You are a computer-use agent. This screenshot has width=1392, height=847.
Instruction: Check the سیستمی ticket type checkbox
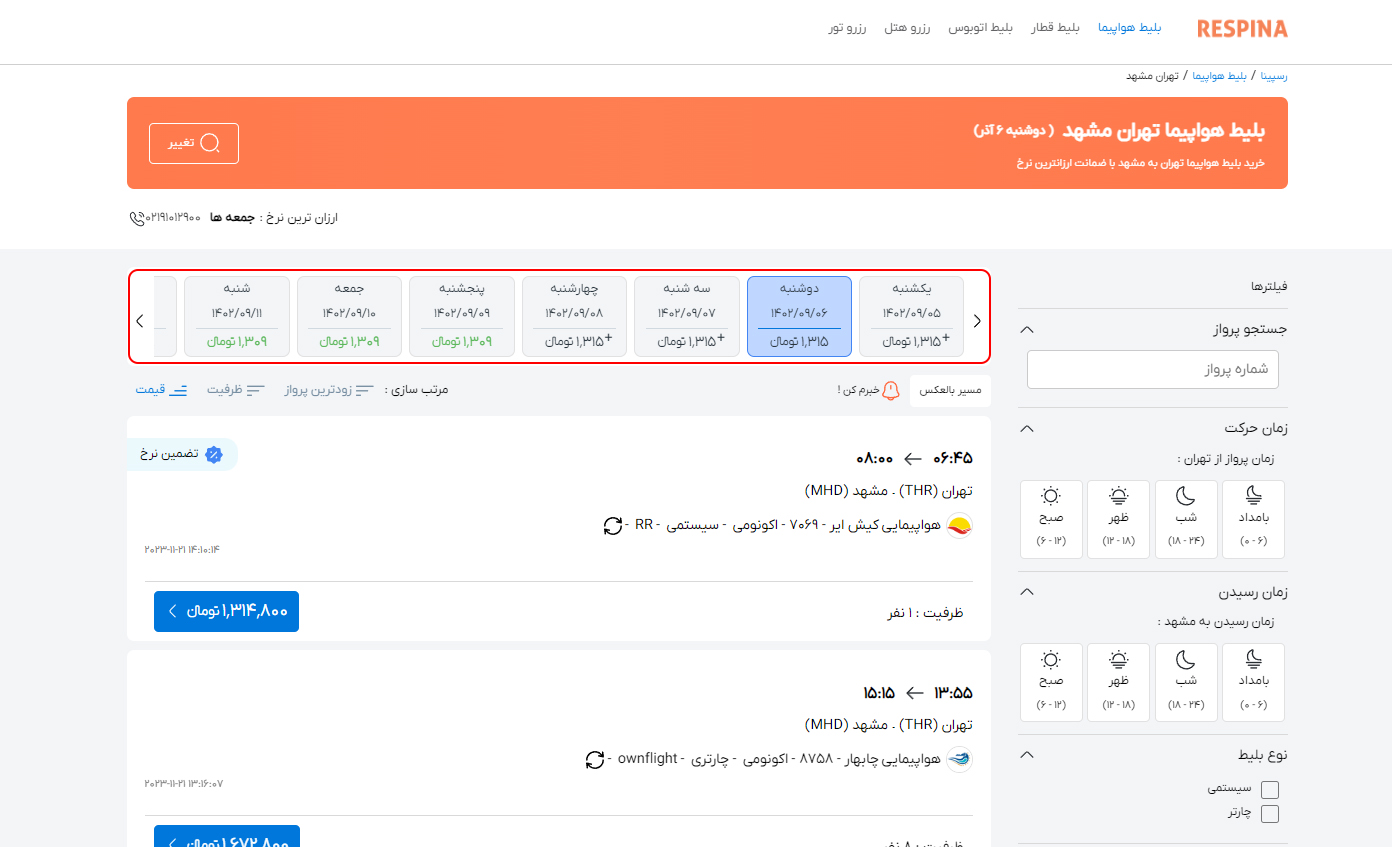[x=1269, y=789]
